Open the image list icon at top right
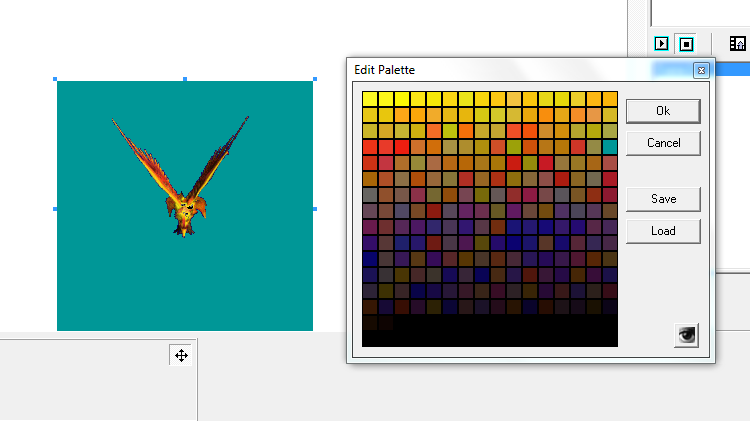The height and width of the screenshot is (421, 750). [x=737, y=44]
